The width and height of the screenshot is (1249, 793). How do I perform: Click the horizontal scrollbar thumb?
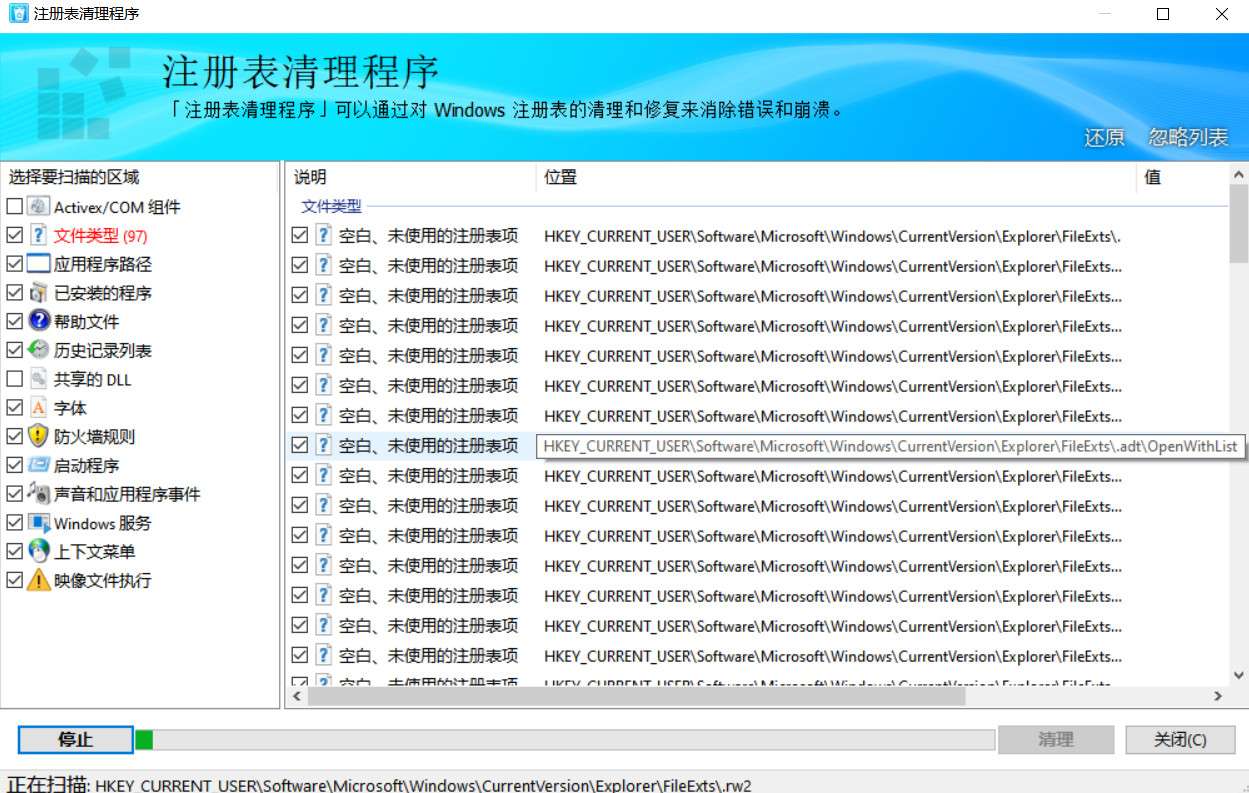636,696
